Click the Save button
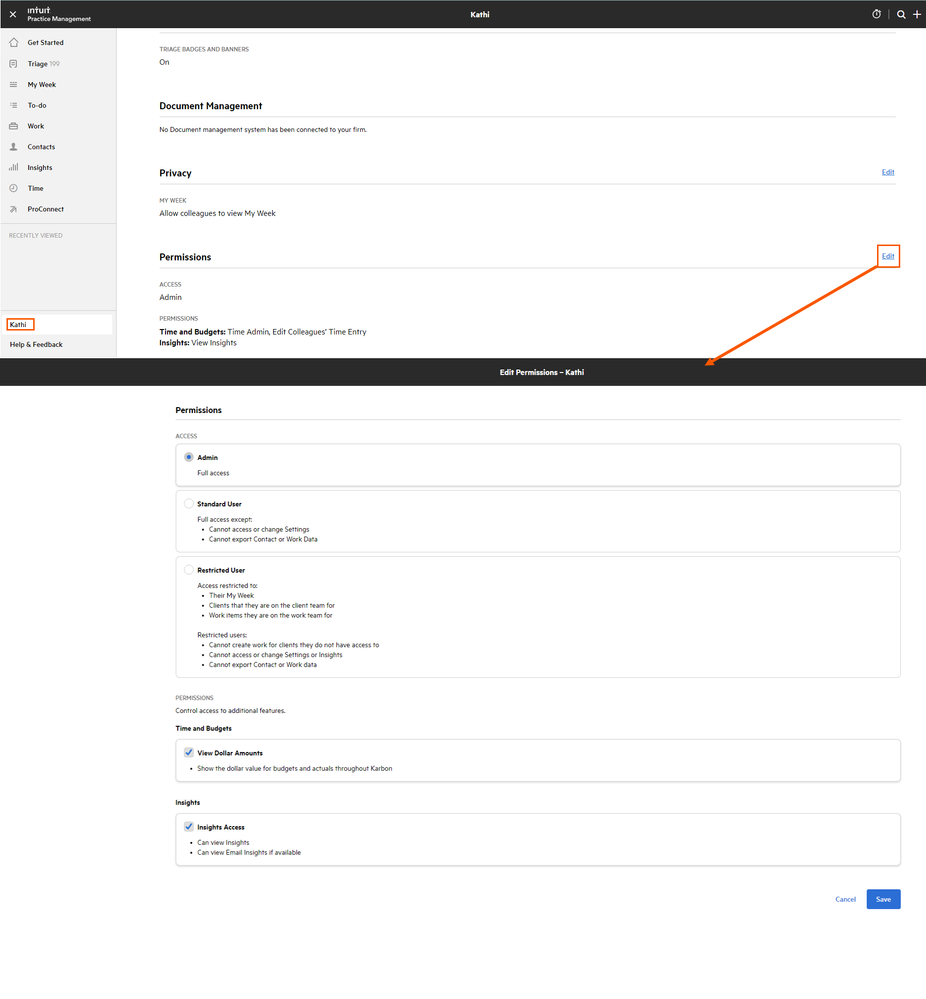The height and width of the screenshot is (999, 926). click(883, 899)
